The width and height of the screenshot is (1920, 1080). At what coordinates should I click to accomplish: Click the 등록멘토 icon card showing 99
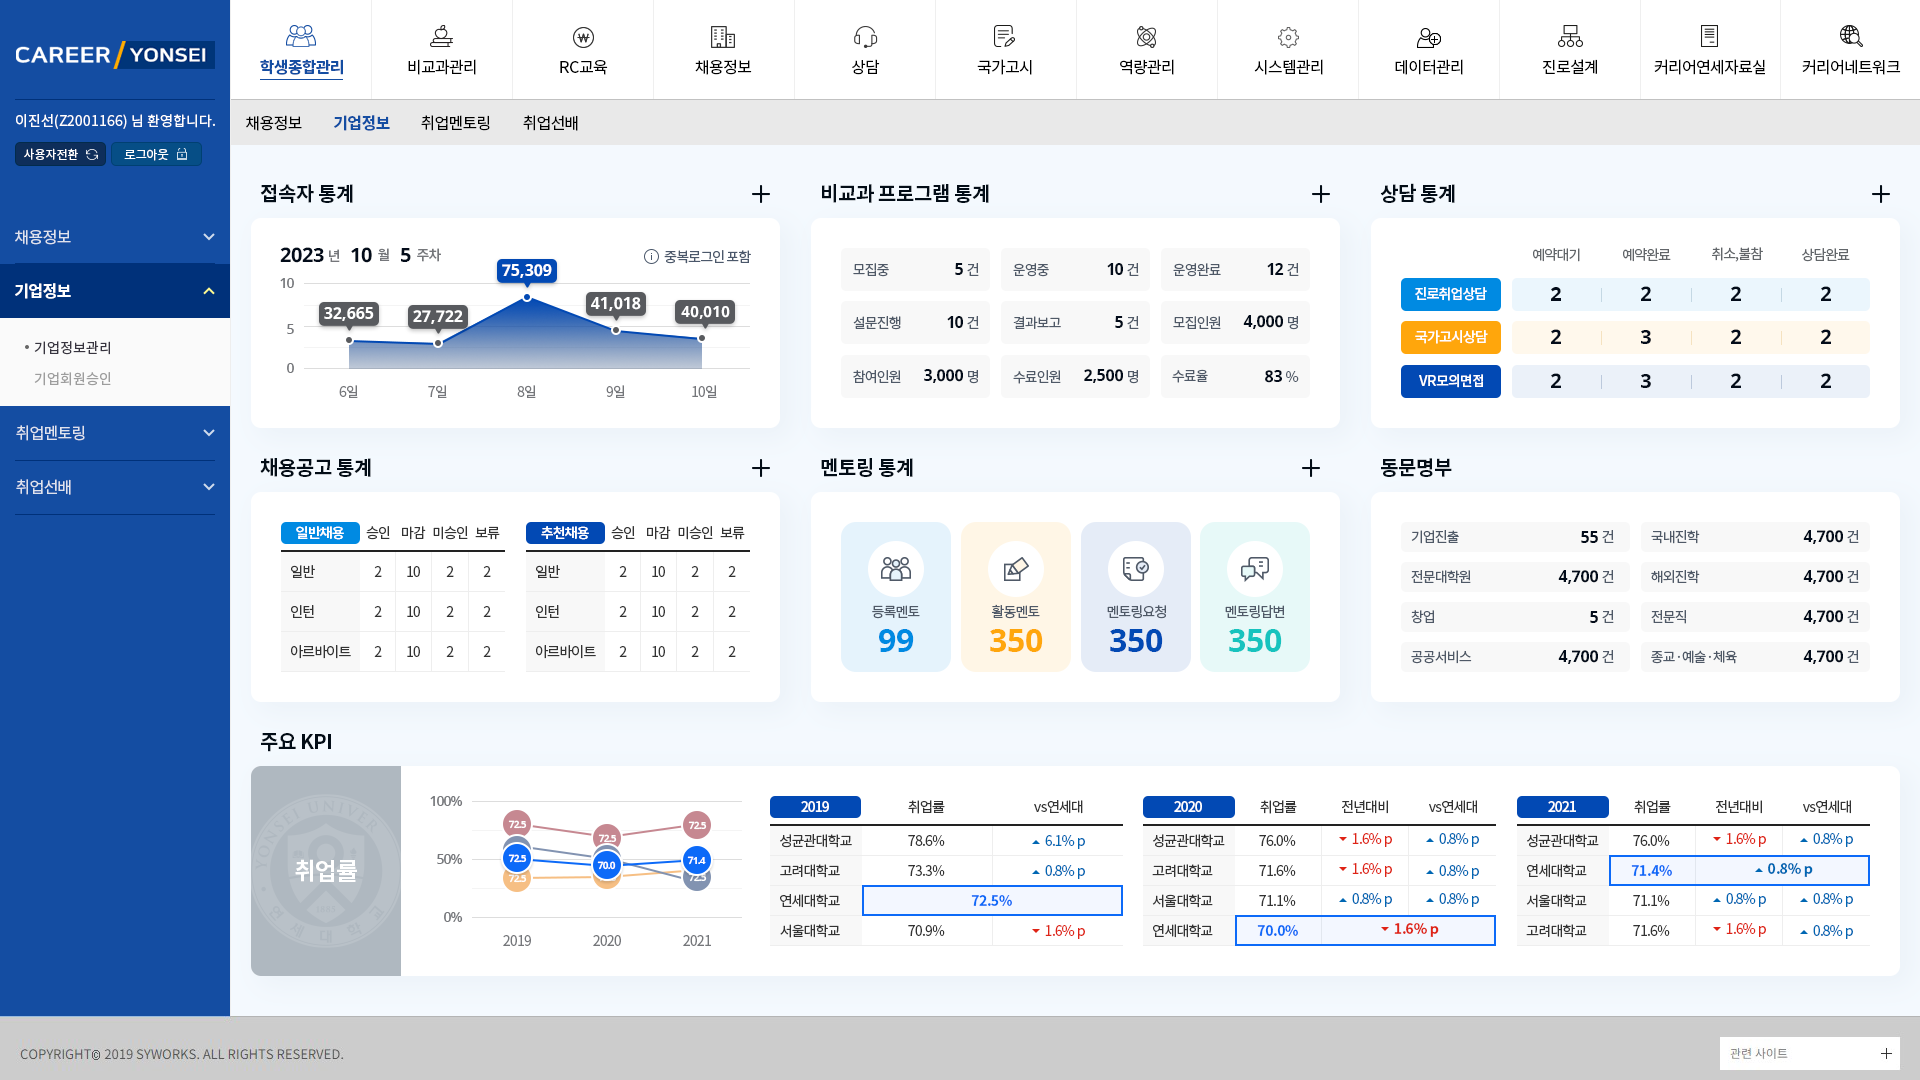(x=896, y=596)
